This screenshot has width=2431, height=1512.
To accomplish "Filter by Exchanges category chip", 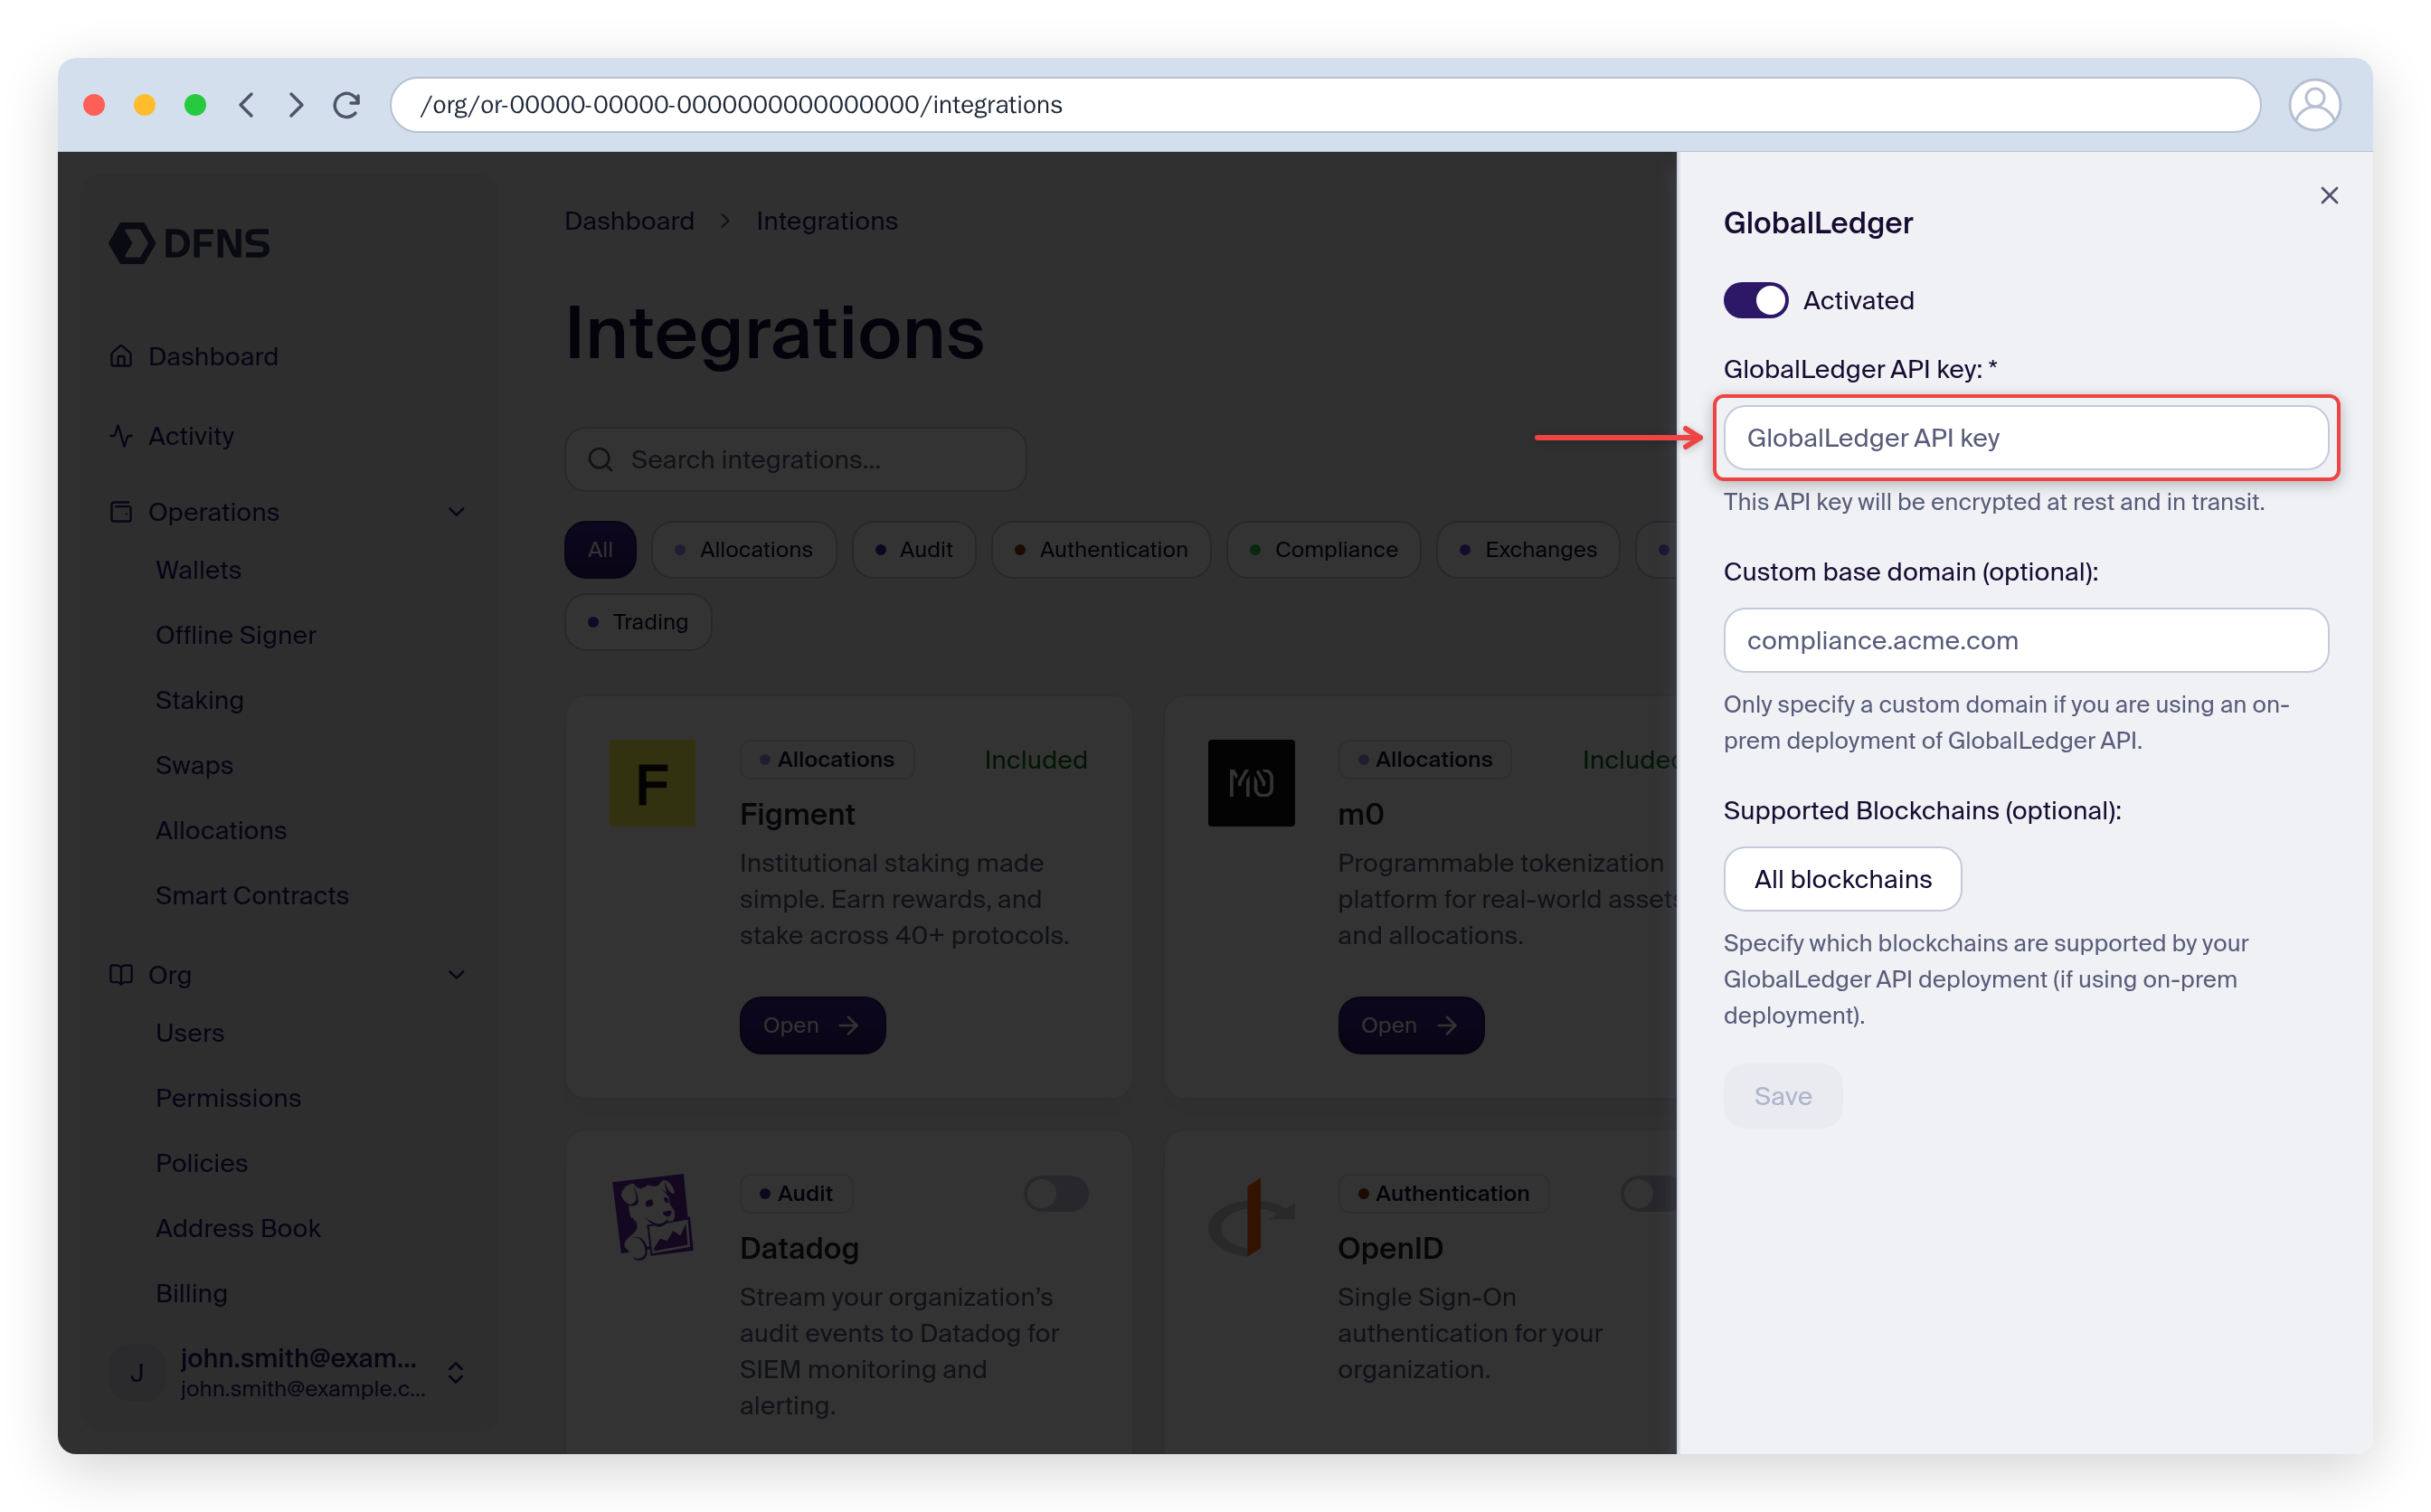I will pos(1528,549).
